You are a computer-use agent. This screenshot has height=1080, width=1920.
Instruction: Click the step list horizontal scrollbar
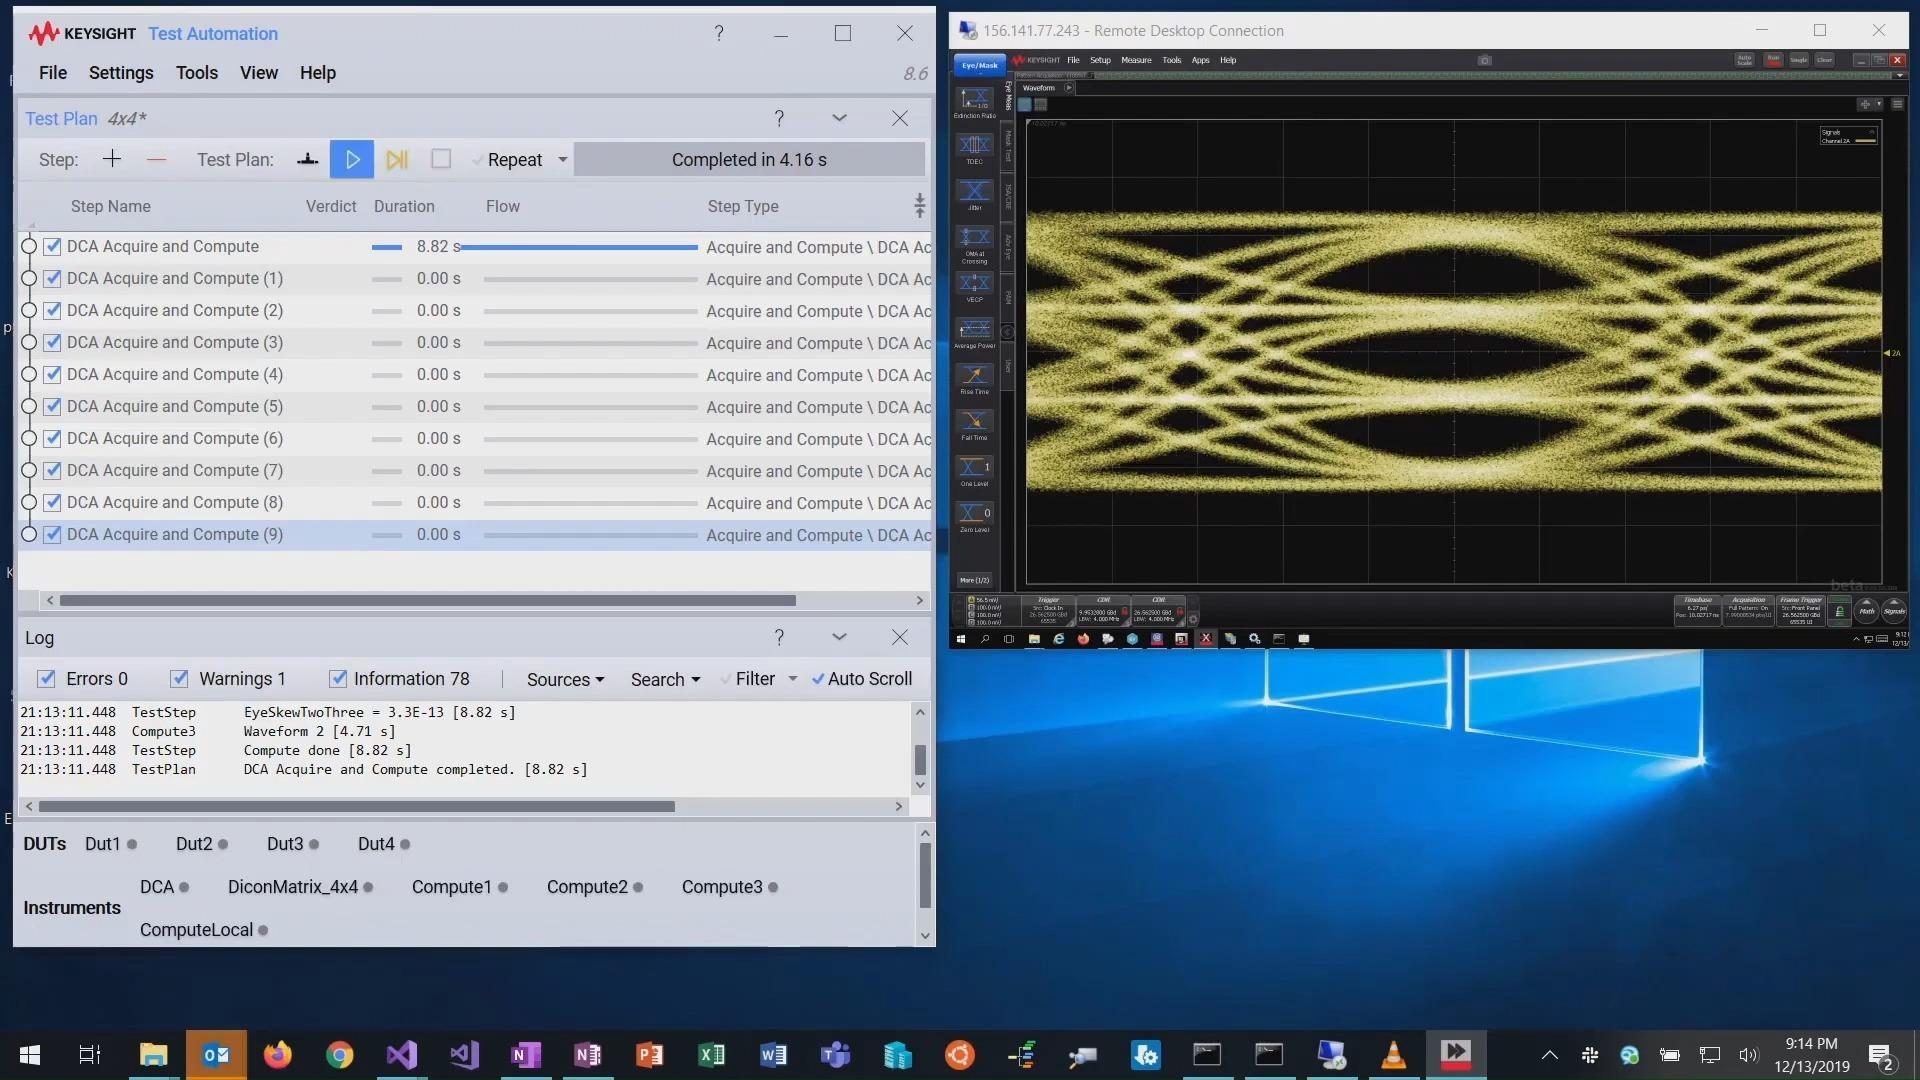[427, 601]
